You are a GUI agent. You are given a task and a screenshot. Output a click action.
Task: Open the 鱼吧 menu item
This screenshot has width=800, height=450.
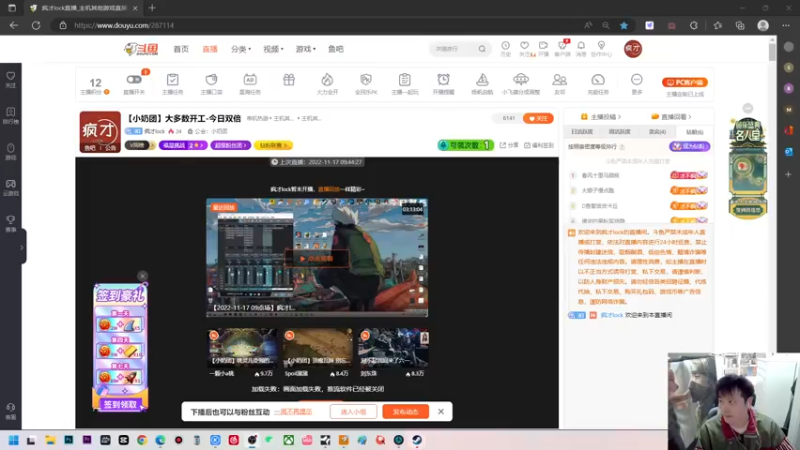click(336, 49)
